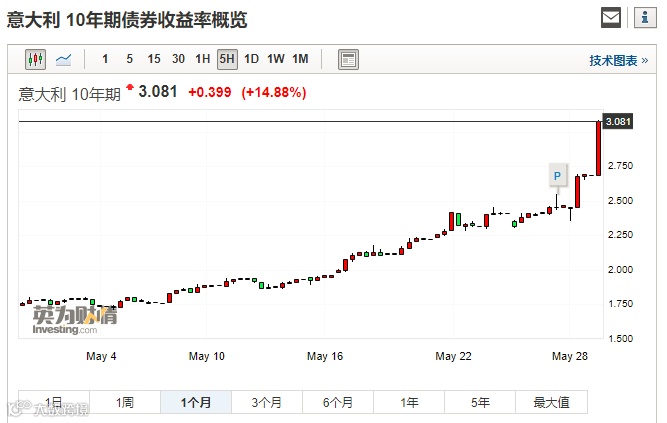Select the 1W interval

pyautogui.click(x=276, y=59)
